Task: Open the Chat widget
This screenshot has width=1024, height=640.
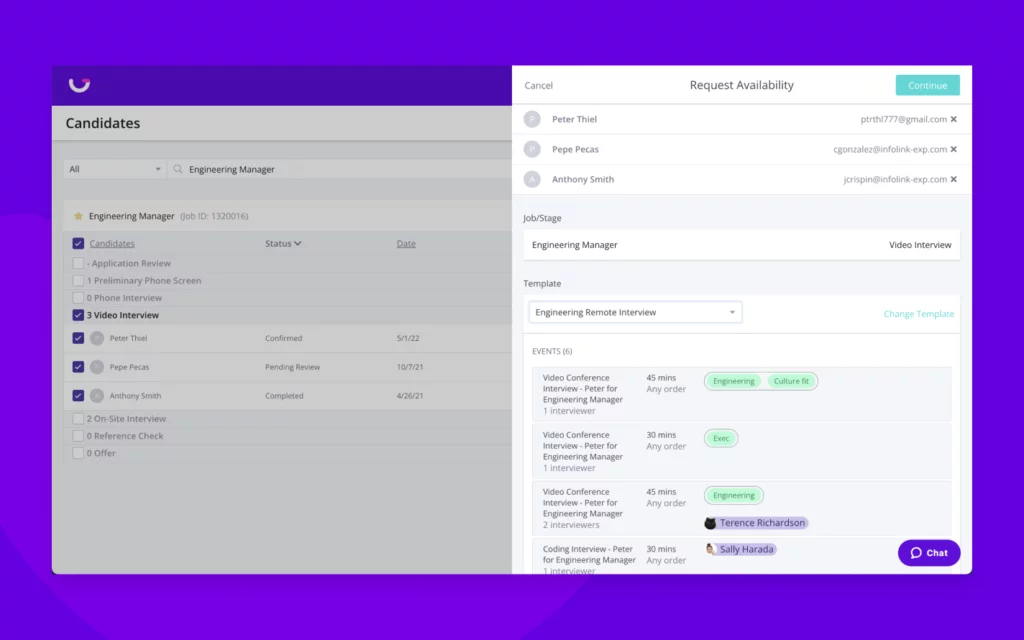Action: click(x=929, y=553)
